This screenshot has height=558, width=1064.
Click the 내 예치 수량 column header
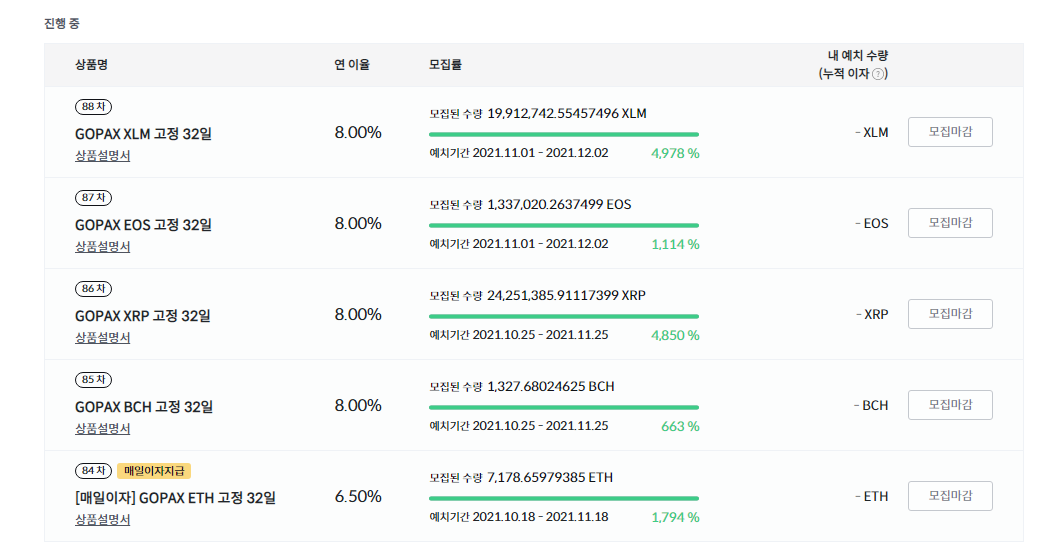858,56
